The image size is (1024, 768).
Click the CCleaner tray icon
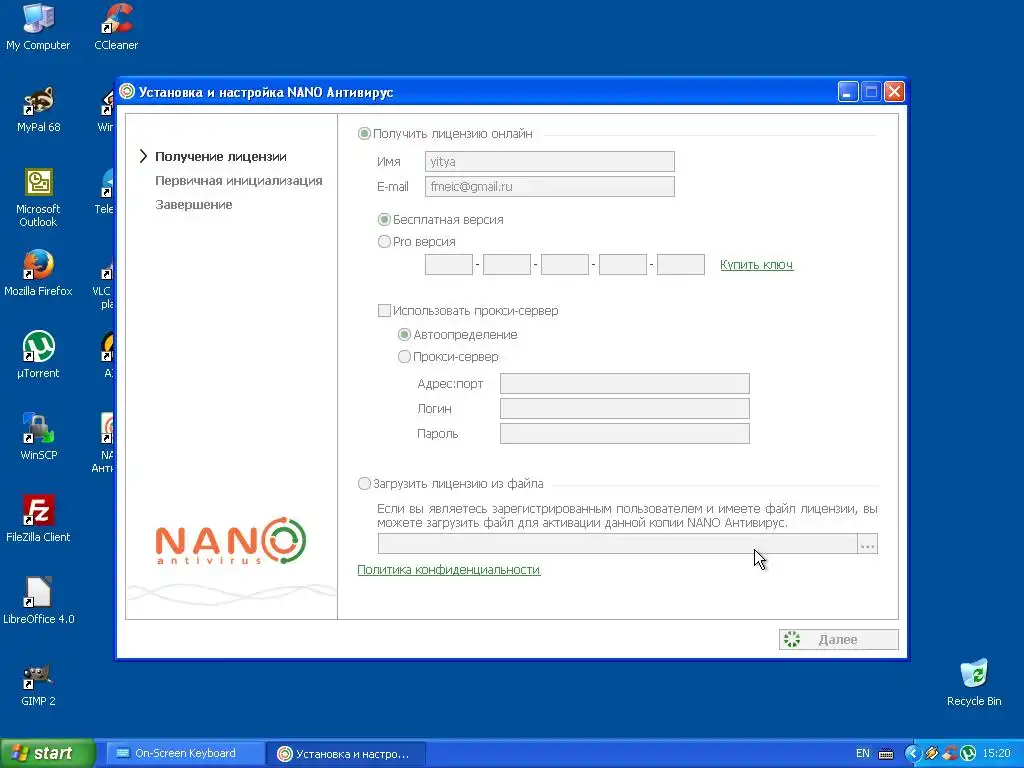(x=950, y=754)
